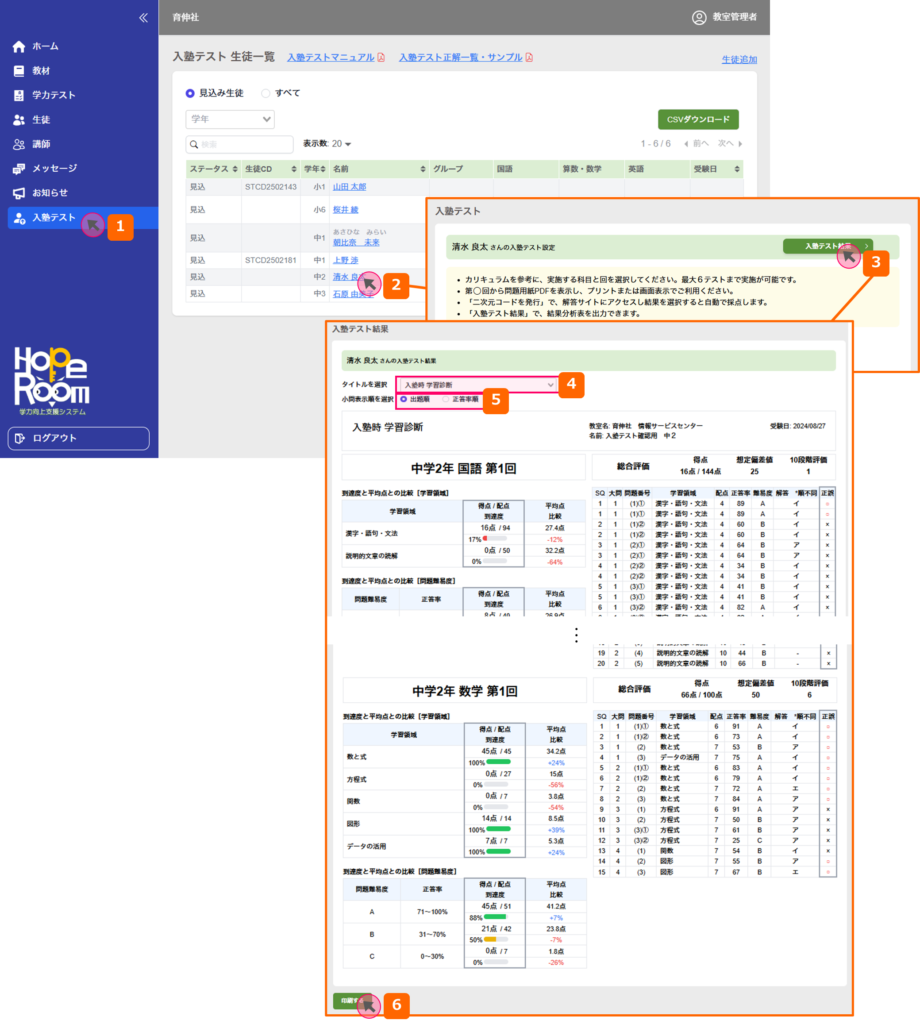Viewport: 920px width, 1024px height.
Task: Select the 見込み生徒 radio button
Action: point(191,93)
